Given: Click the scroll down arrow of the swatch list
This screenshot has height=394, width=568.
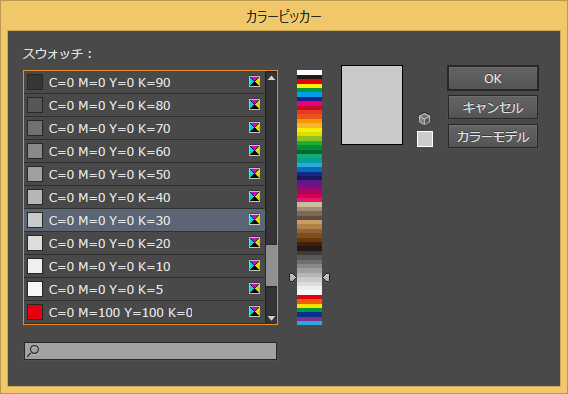Looking at the screenshot, I should (x=271, y=318).
